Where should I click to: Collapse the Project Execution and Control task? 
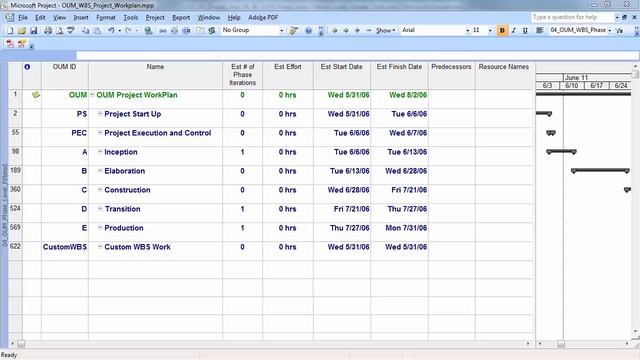100,133
